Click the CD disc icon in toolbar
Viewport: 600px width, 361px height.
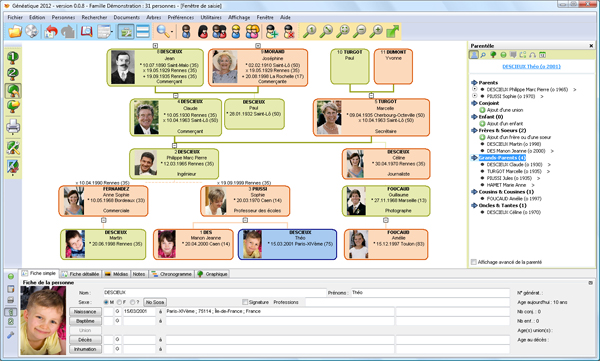[32, 31]
